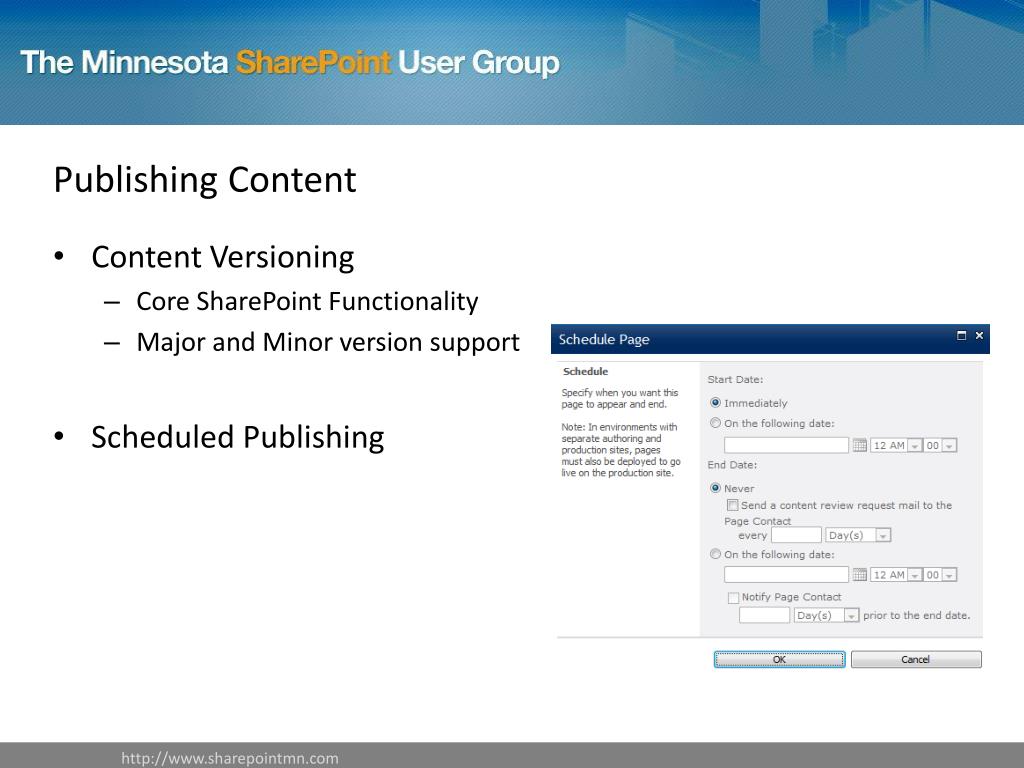The image size is (1024, 768).
Task: Enable 'Send a content review request mail' checkbox
Action: (x=733, y=505)
